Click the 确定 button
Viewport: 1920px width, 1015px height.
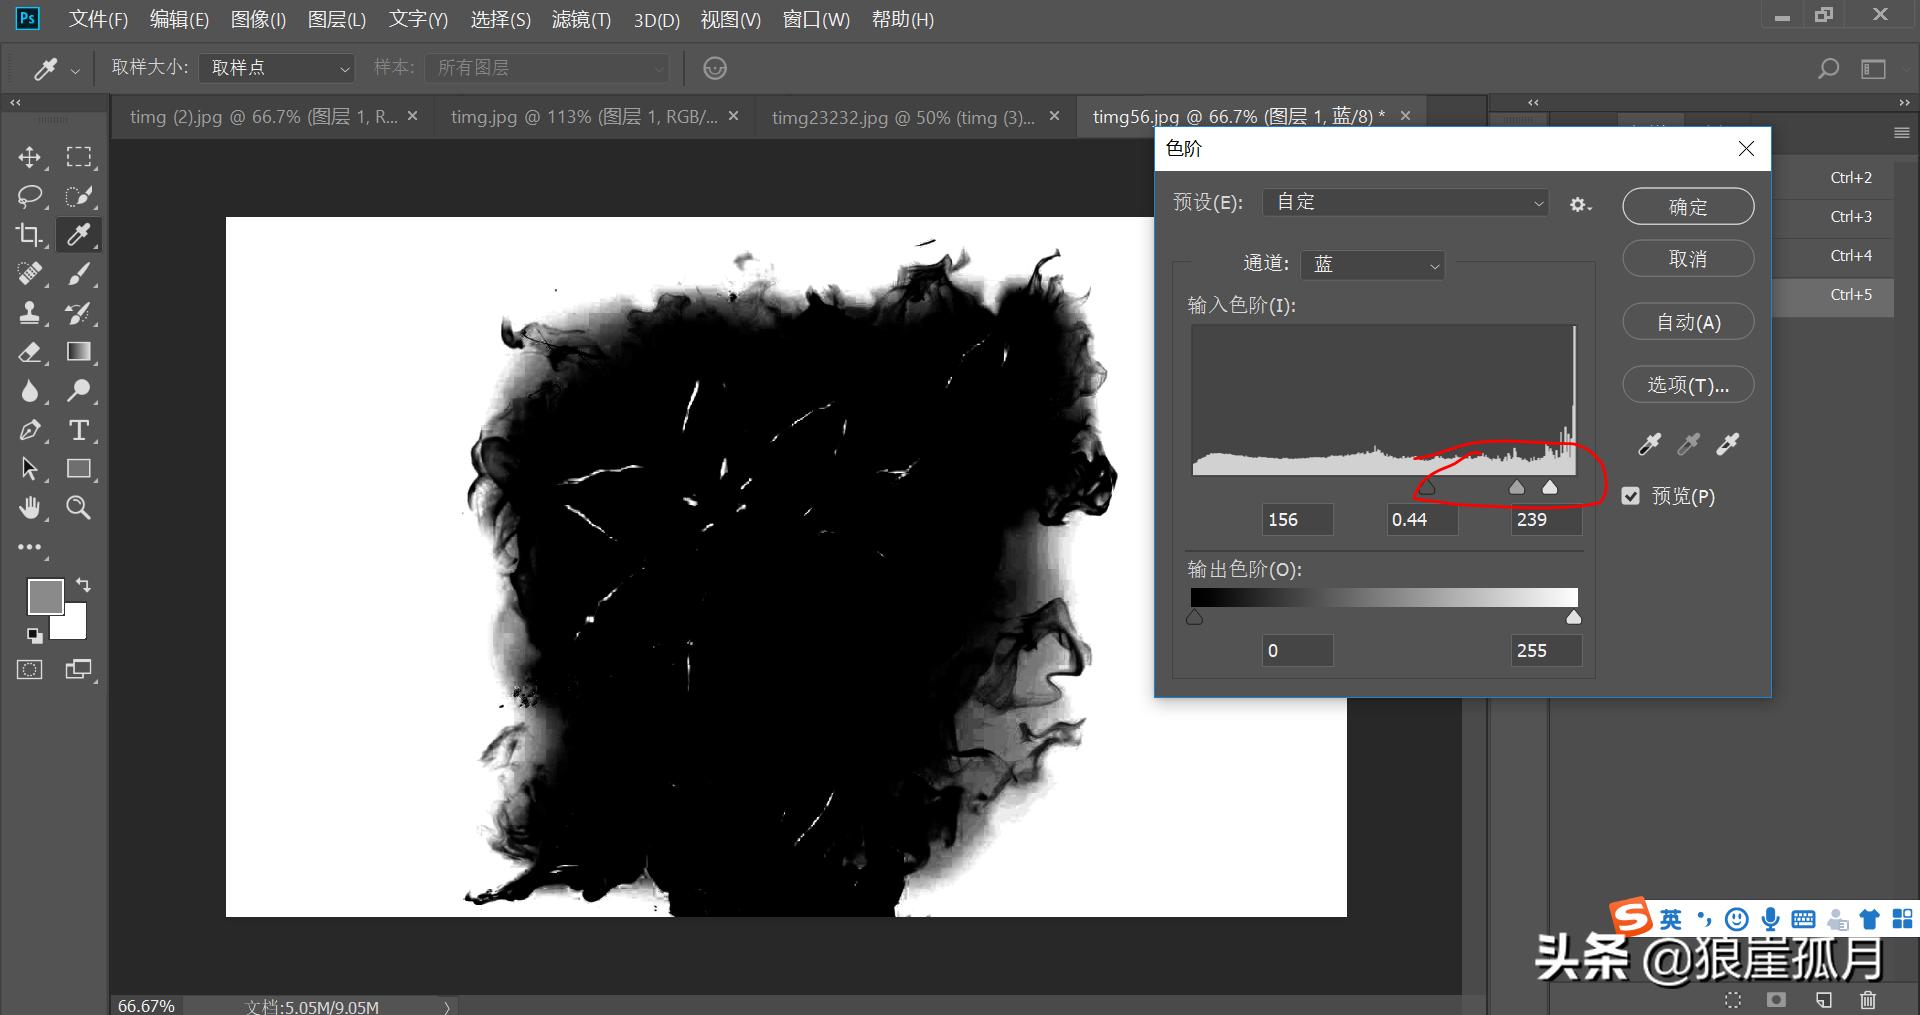1687,206
